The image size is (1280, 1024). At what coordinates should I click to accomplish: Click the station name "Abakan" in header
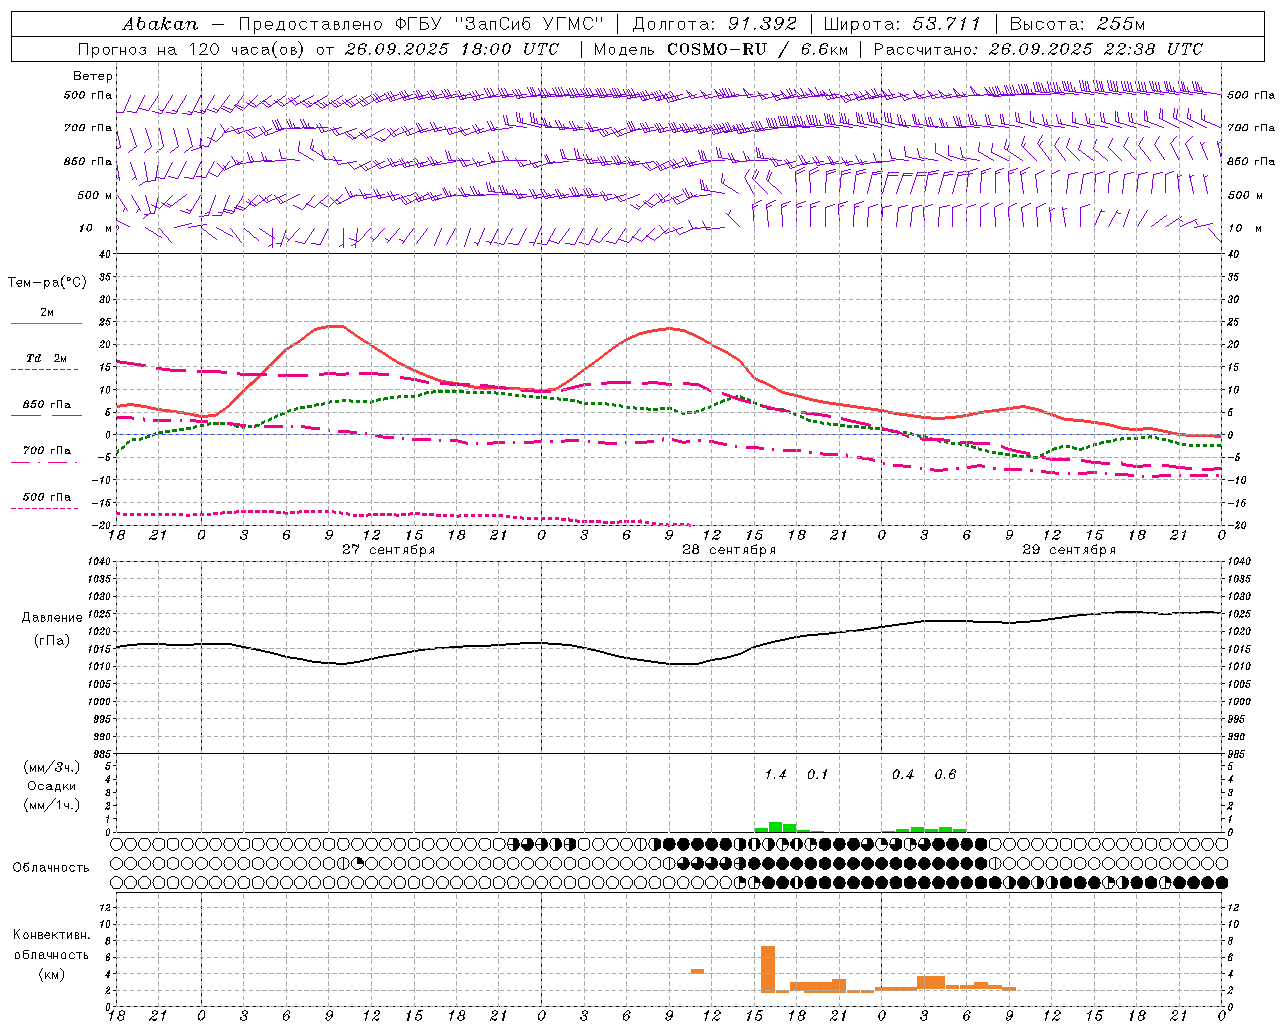click(161, 24)
